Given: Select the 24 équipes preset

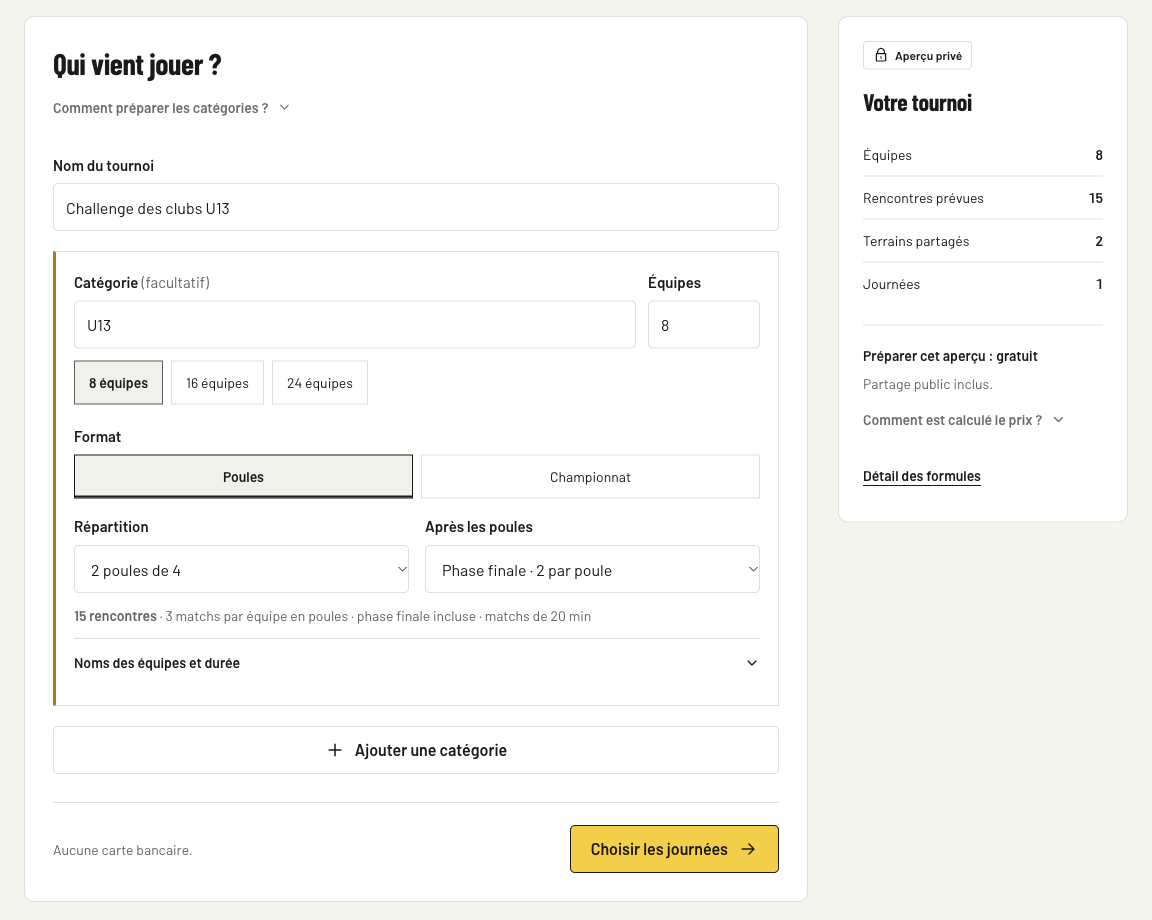Looking at the screenshot, I should coord(320,382).
